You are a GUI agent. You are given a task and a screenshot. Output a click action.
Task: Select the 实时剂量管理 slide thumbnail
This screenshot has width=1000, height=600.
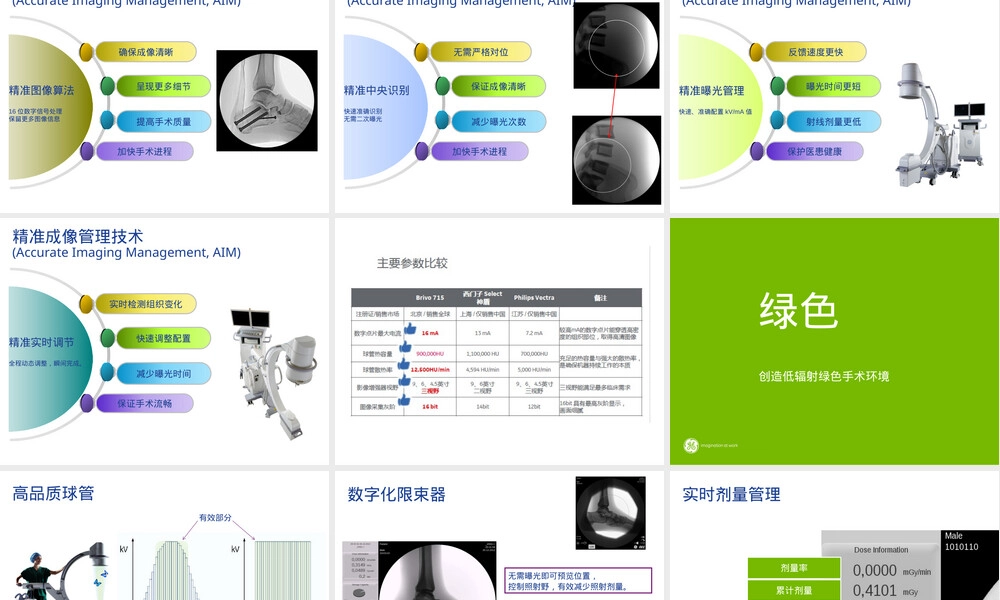point(834,536)
